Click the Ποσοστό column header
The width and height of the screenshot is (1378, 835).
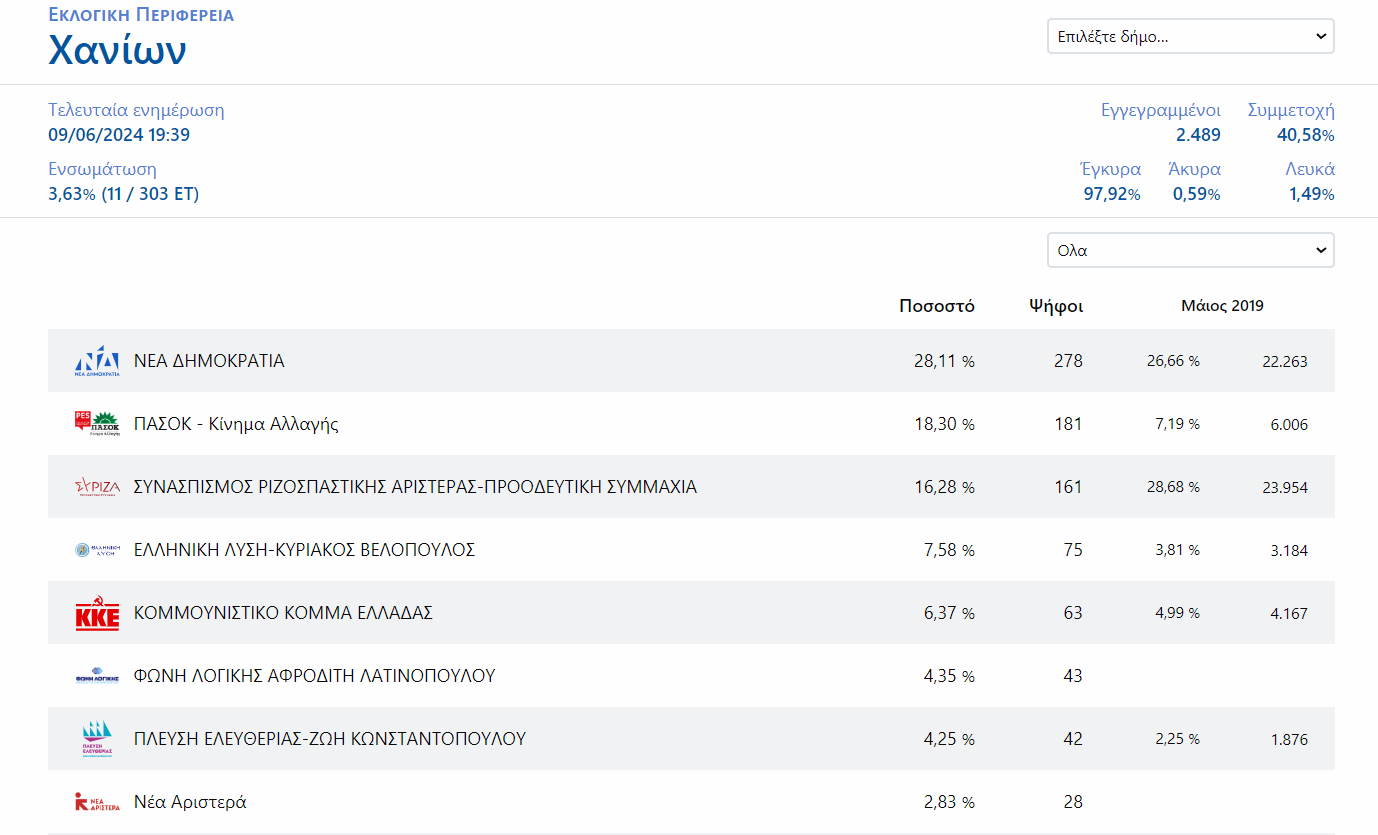pos(937,306)
